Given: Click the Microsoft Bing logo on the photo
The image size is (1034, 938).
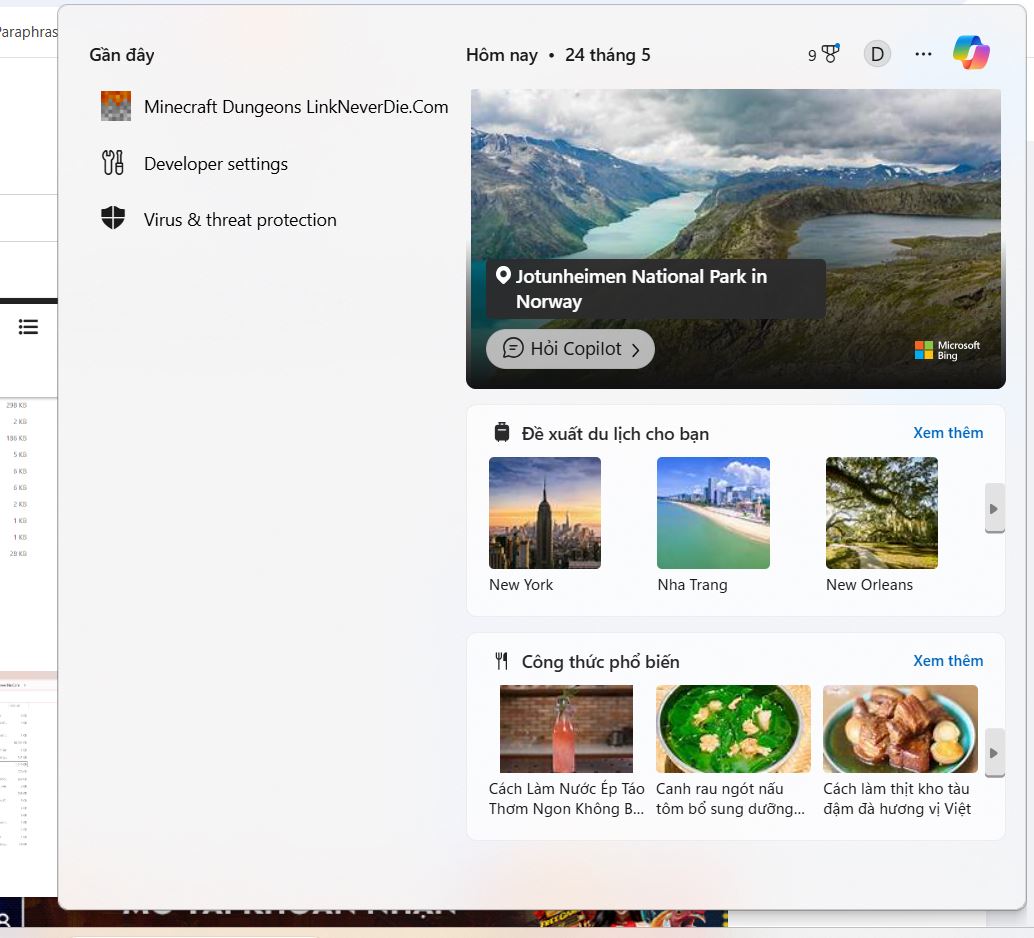Looking at the screenshot, I should (946, 350).
